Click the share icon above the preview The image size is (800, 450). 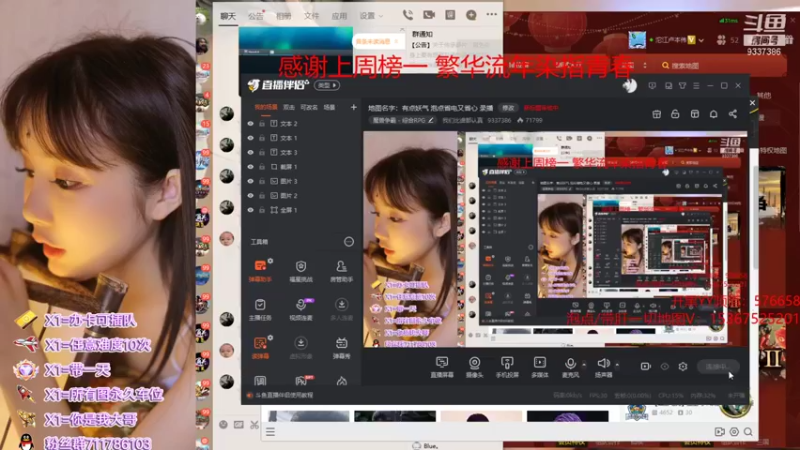tap(733, 114)
